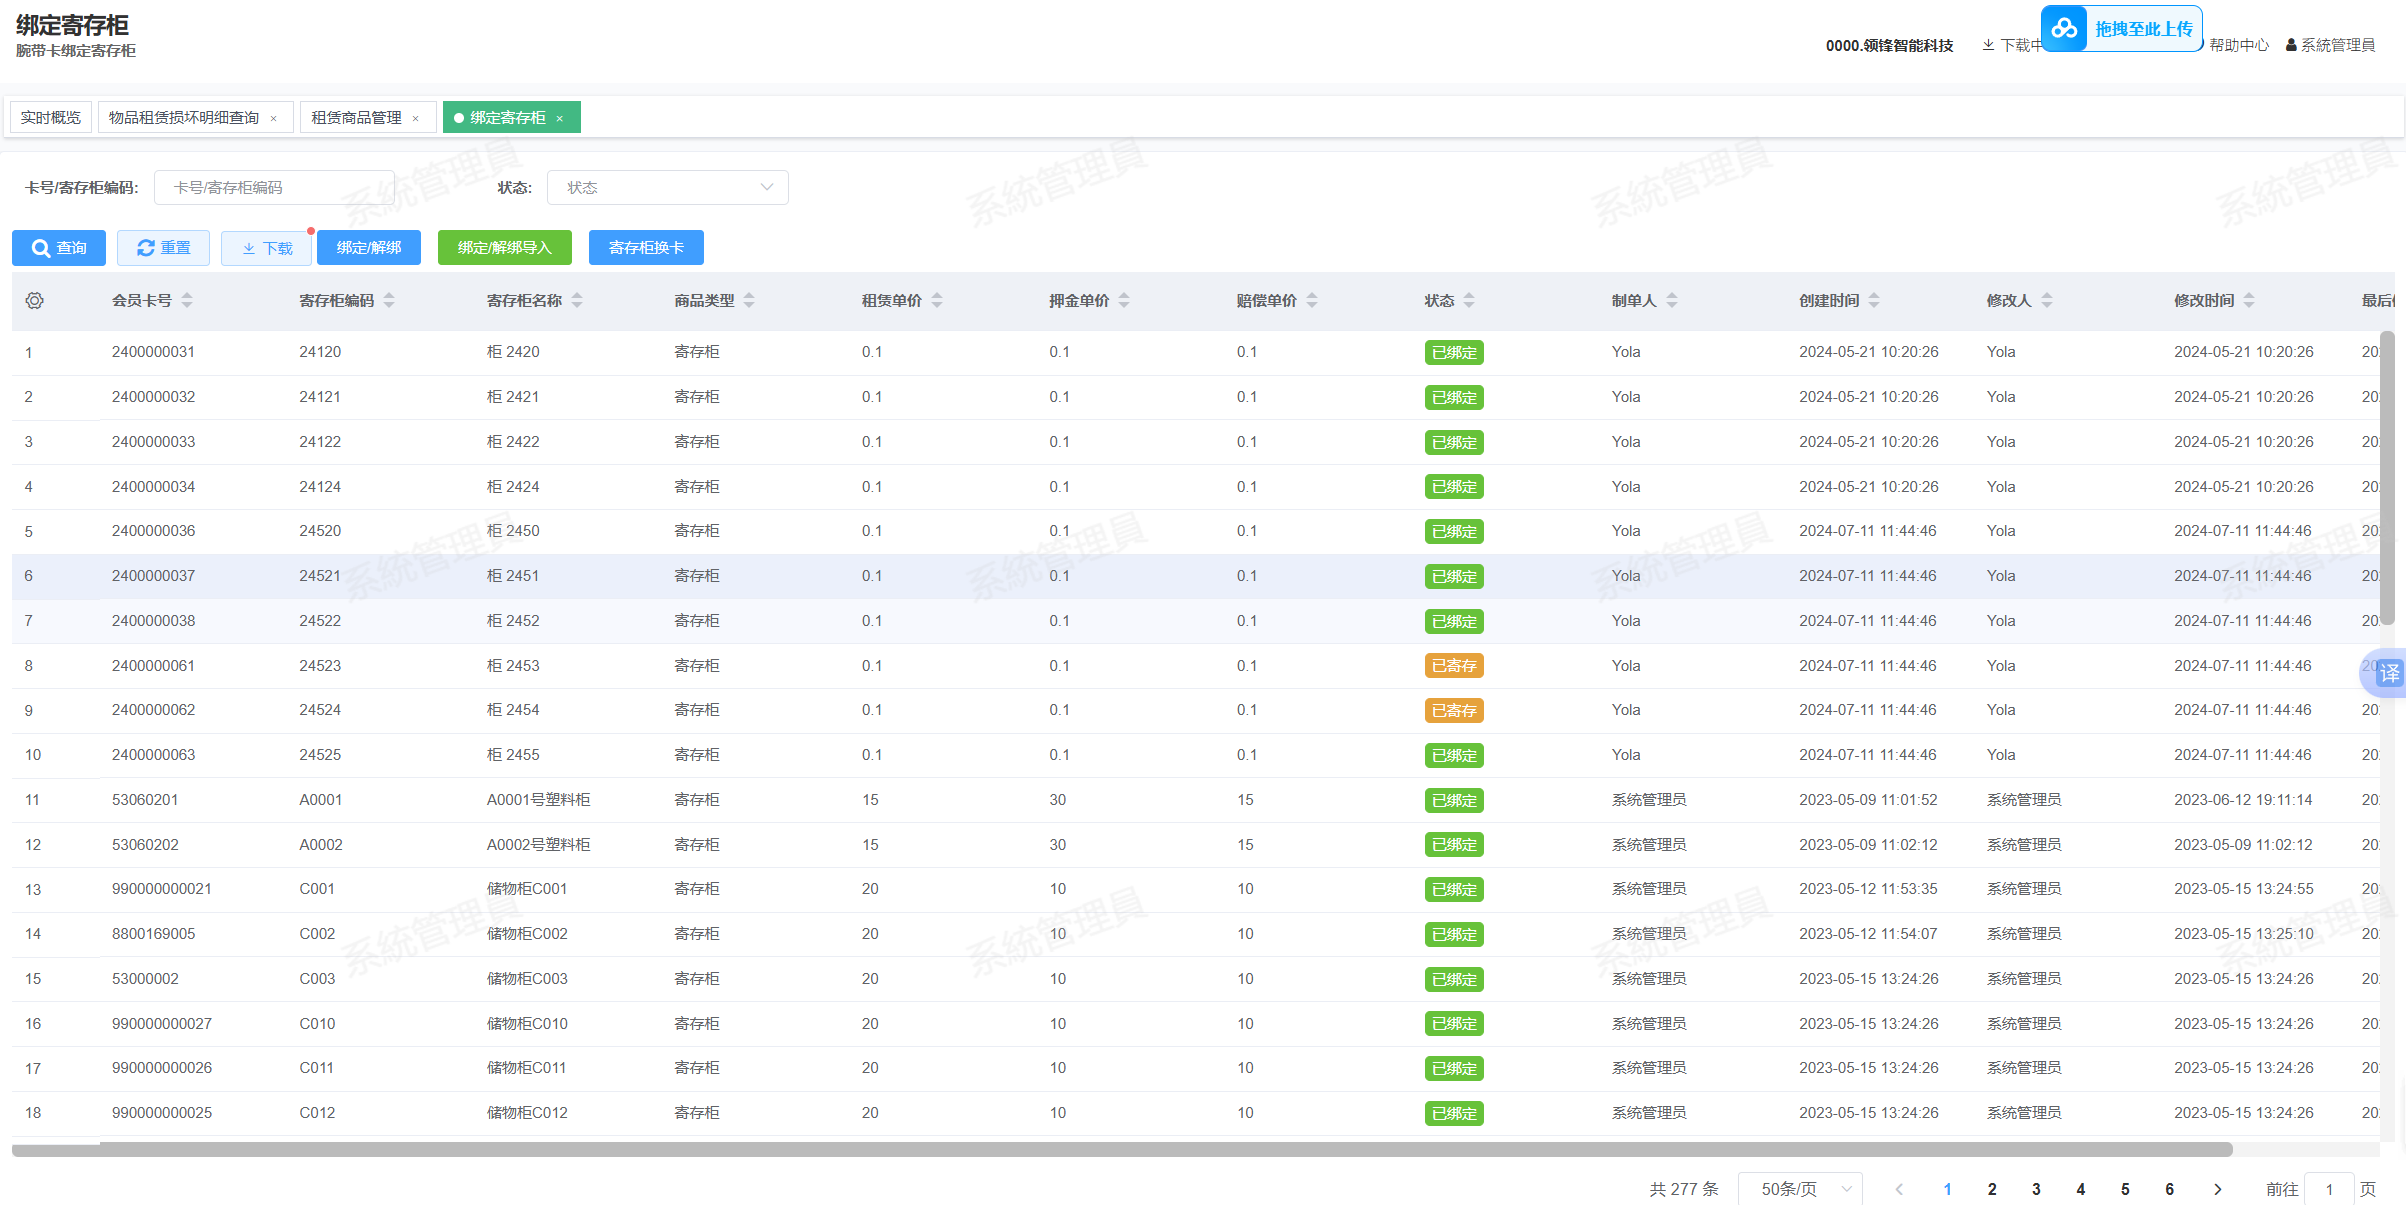Sort by 状态 column arrows
Image resolution: width=2406 pixels, height=1205 pixels.
coord(1469,300)
